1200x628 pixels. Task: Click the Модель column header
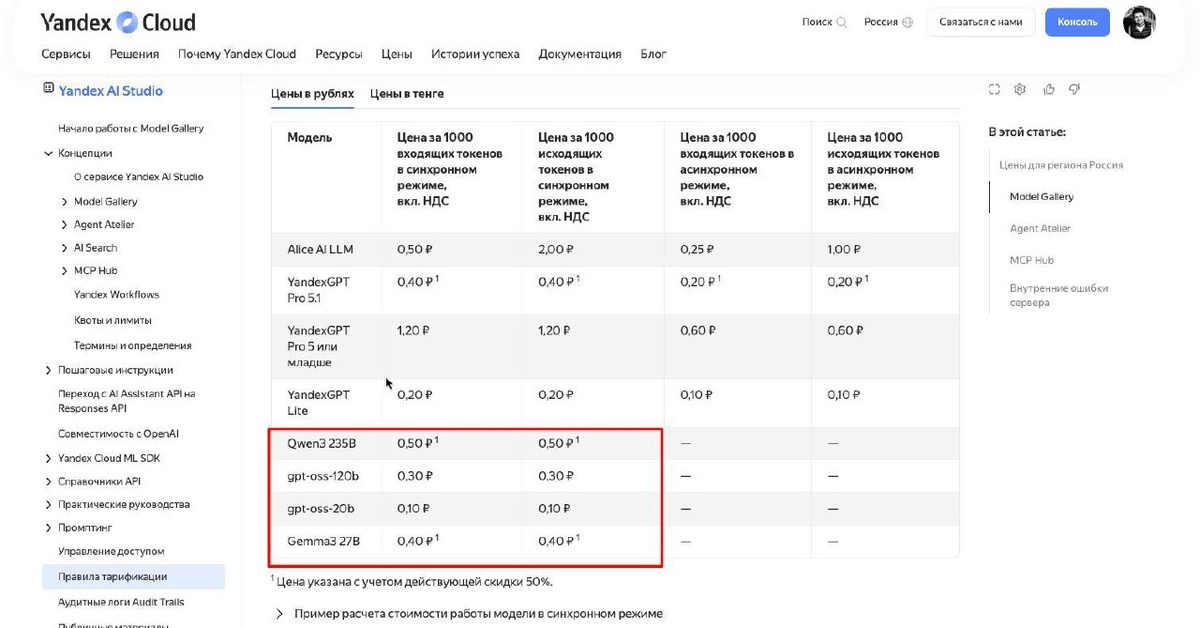[x=310, y=137]
